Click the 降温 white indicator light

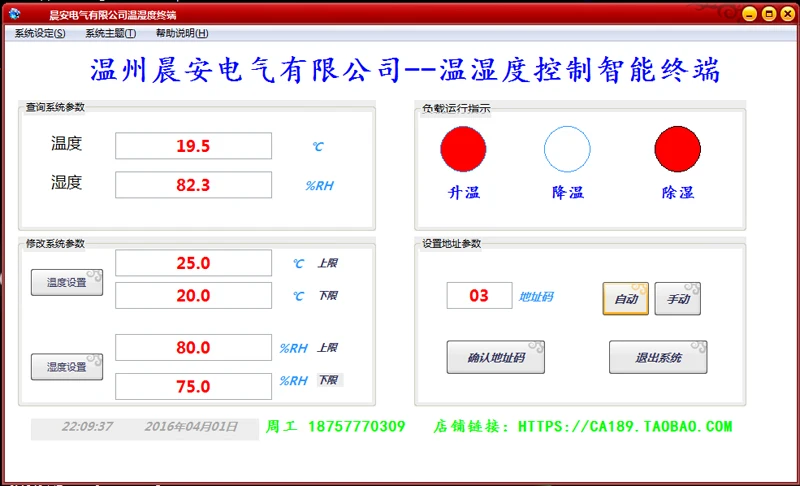pos(567,149)
